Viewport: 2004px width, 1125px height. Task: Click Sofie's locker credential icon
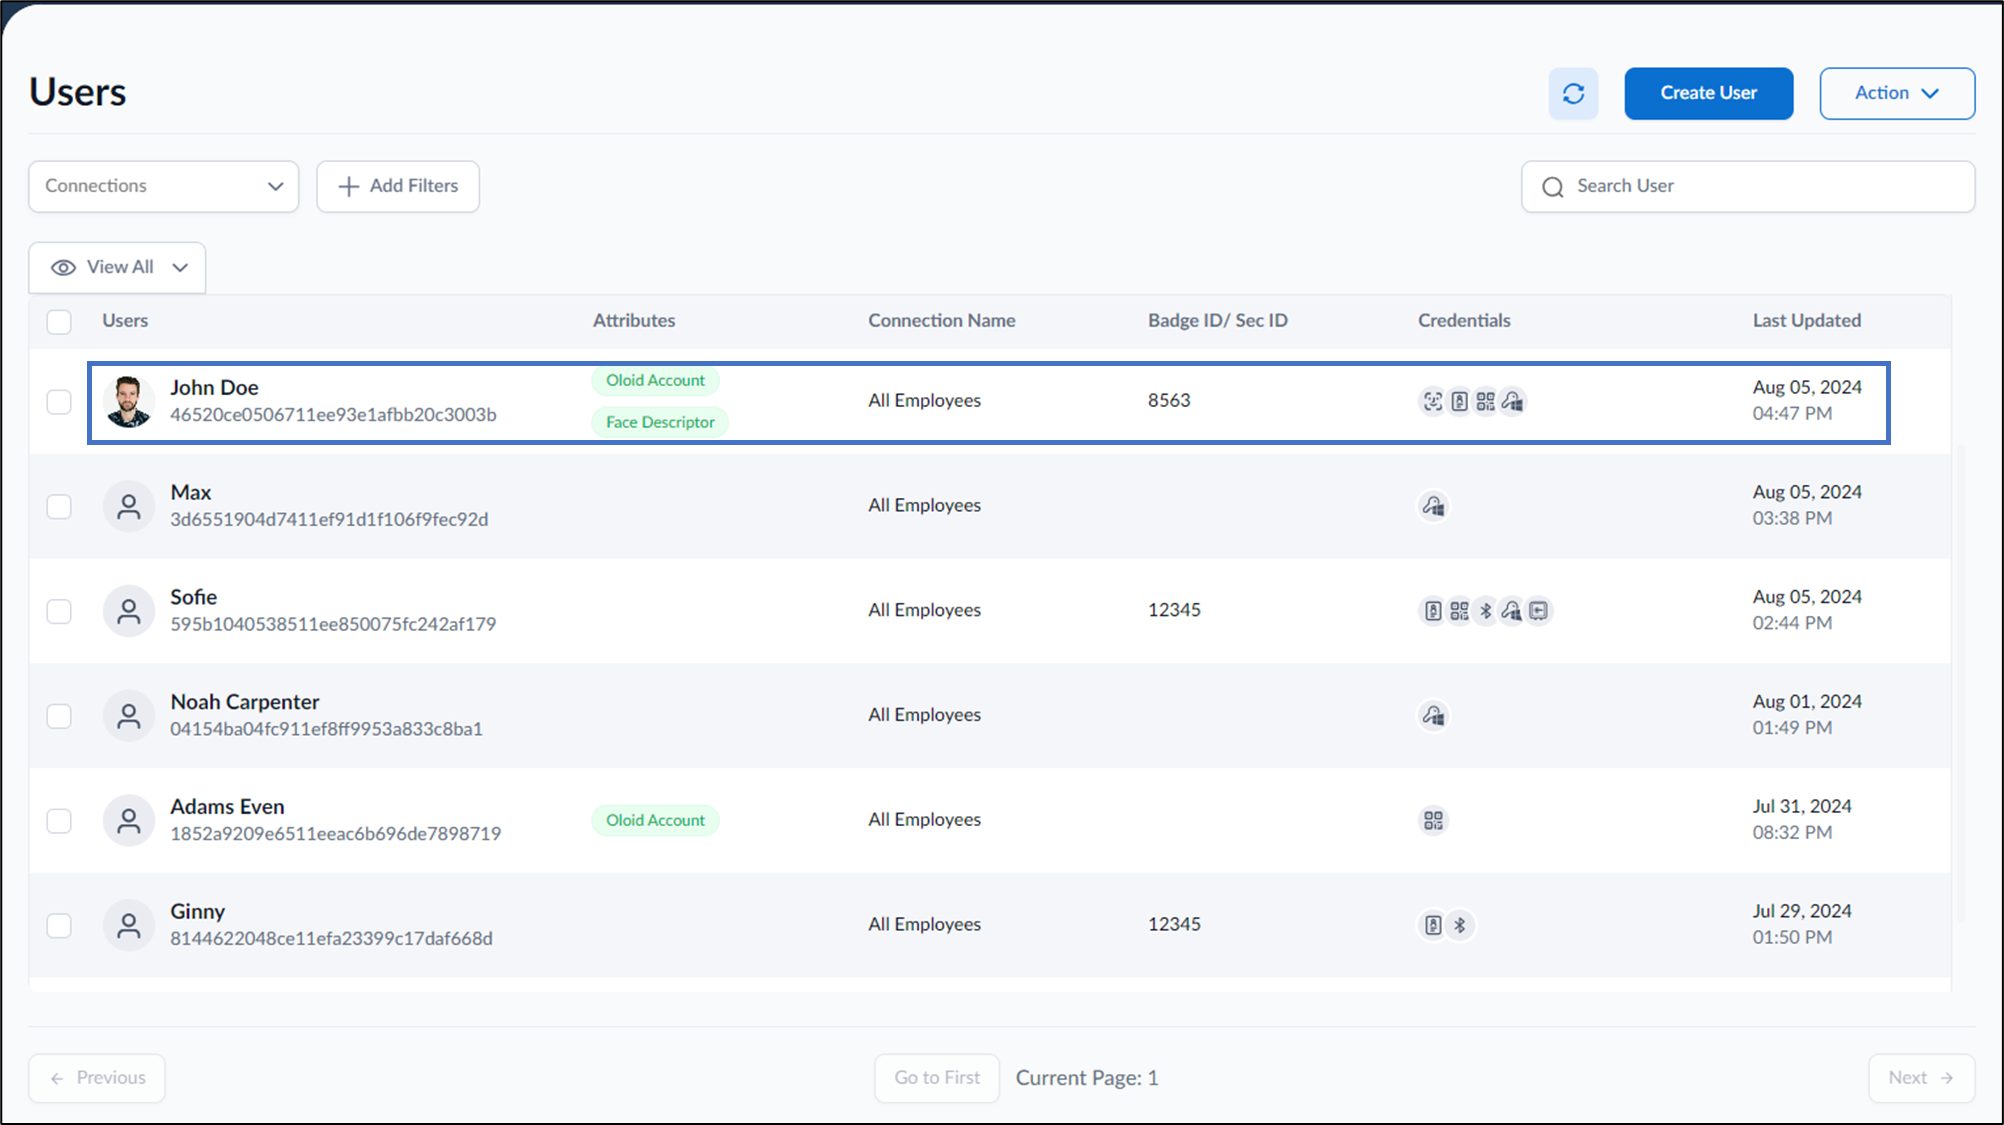point(1538,610)
